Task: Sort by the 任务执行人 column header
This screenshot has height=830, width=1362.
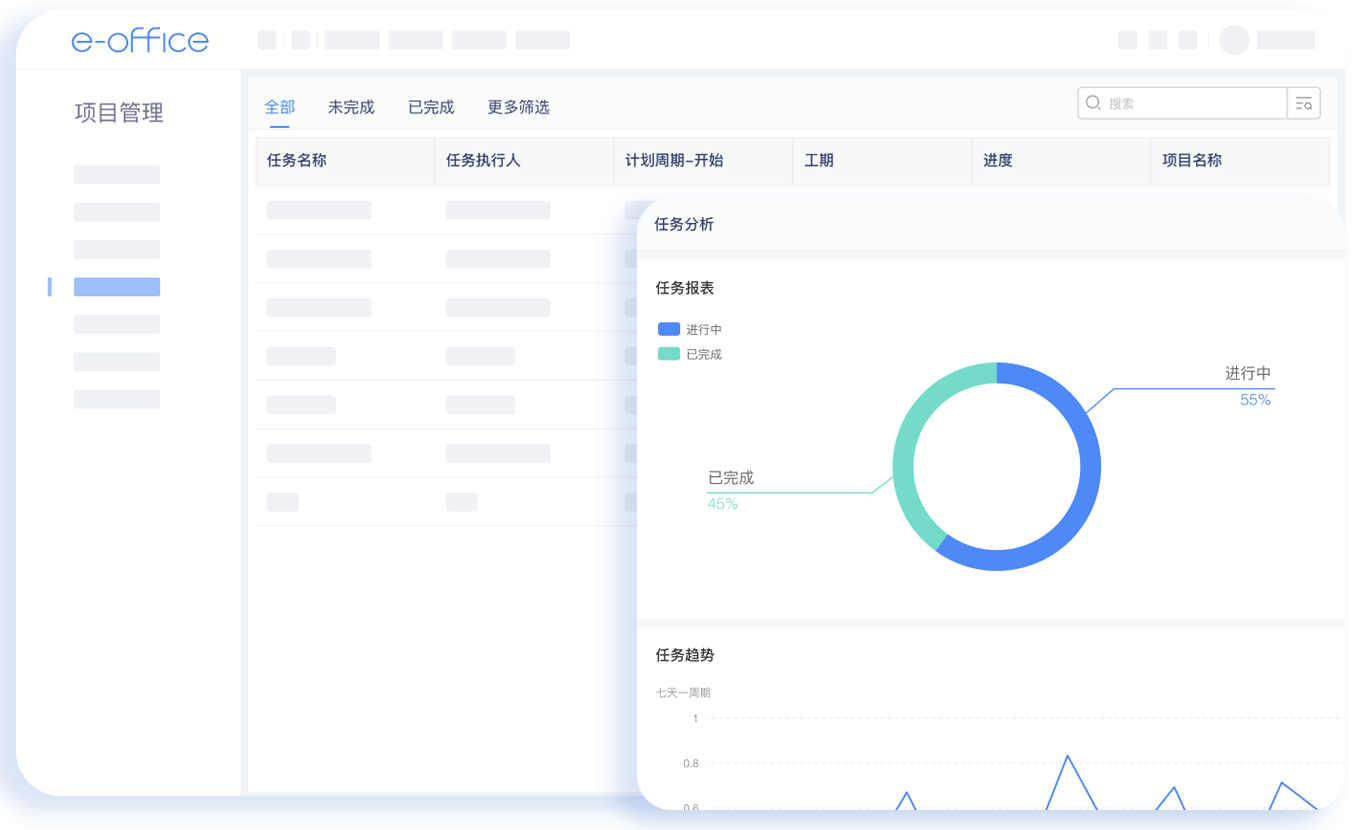Action: [x=483, y=160]
